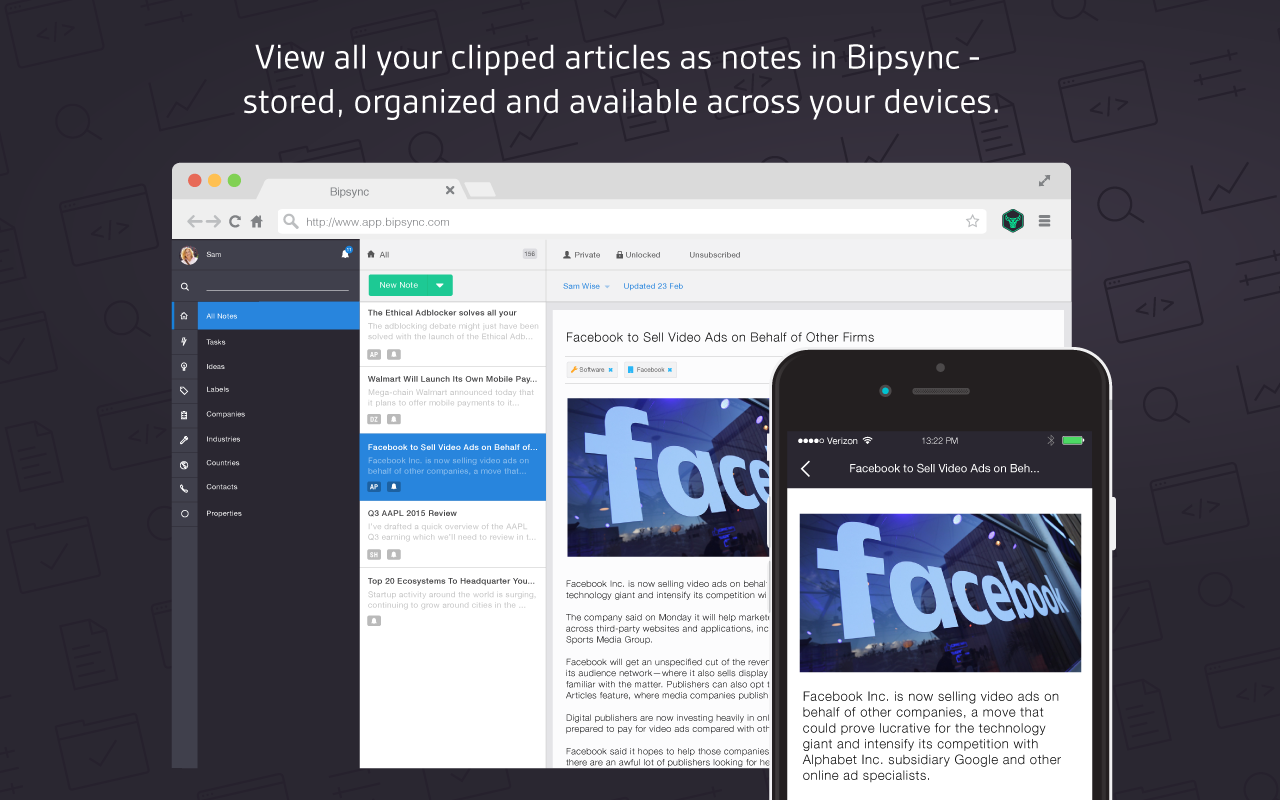Open Countries using the globe icon
The width and height of the screenshot is (1280, 800).
click(x=184, y=462)
